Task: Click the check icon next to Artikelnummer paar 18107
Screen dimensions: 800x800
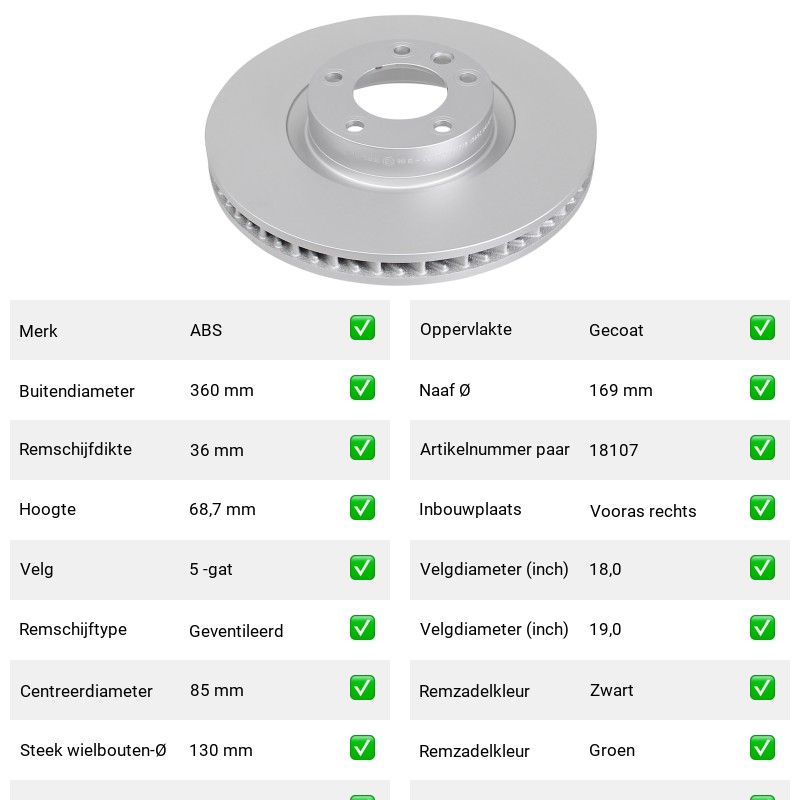Action: tap(762, 447)
